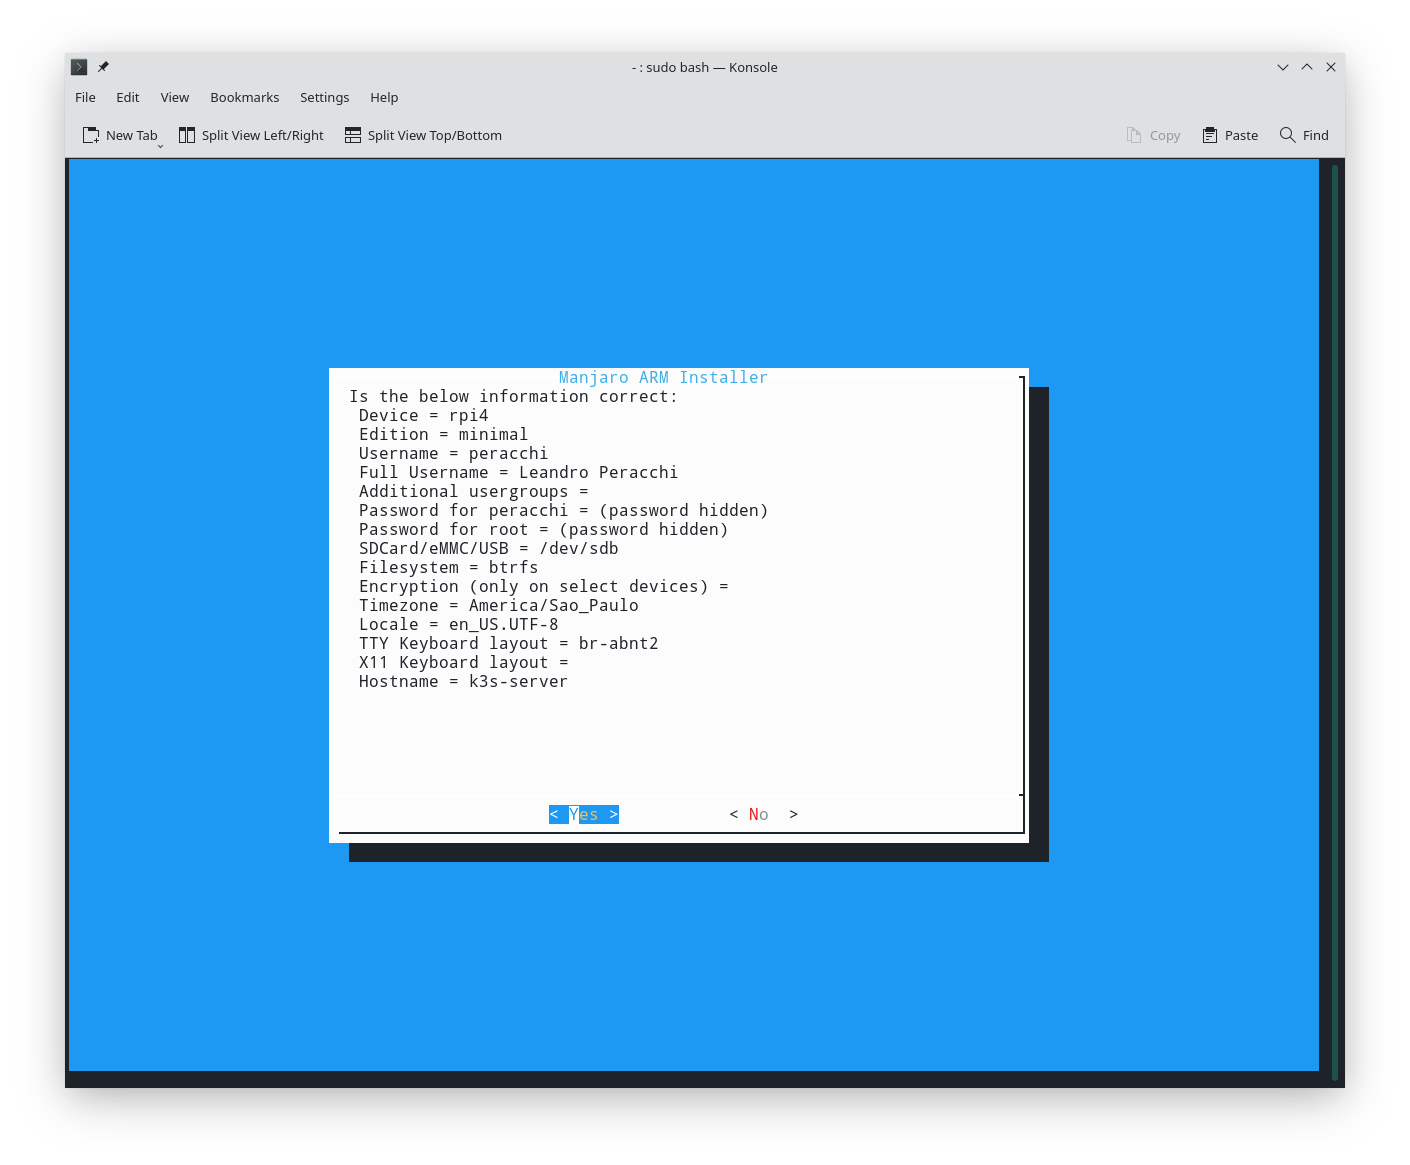Select the No button

click(764, 814)
